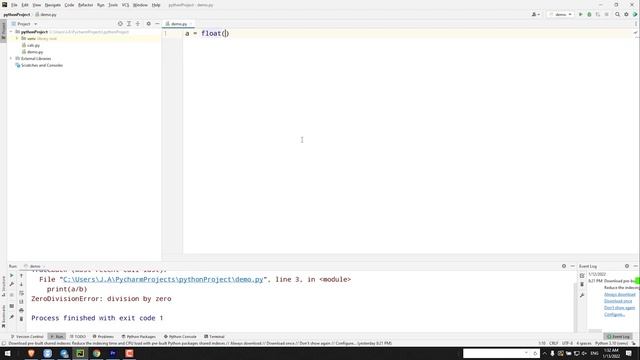
Task: Open Event Log settings gear
Action: (x=627, y=266)
